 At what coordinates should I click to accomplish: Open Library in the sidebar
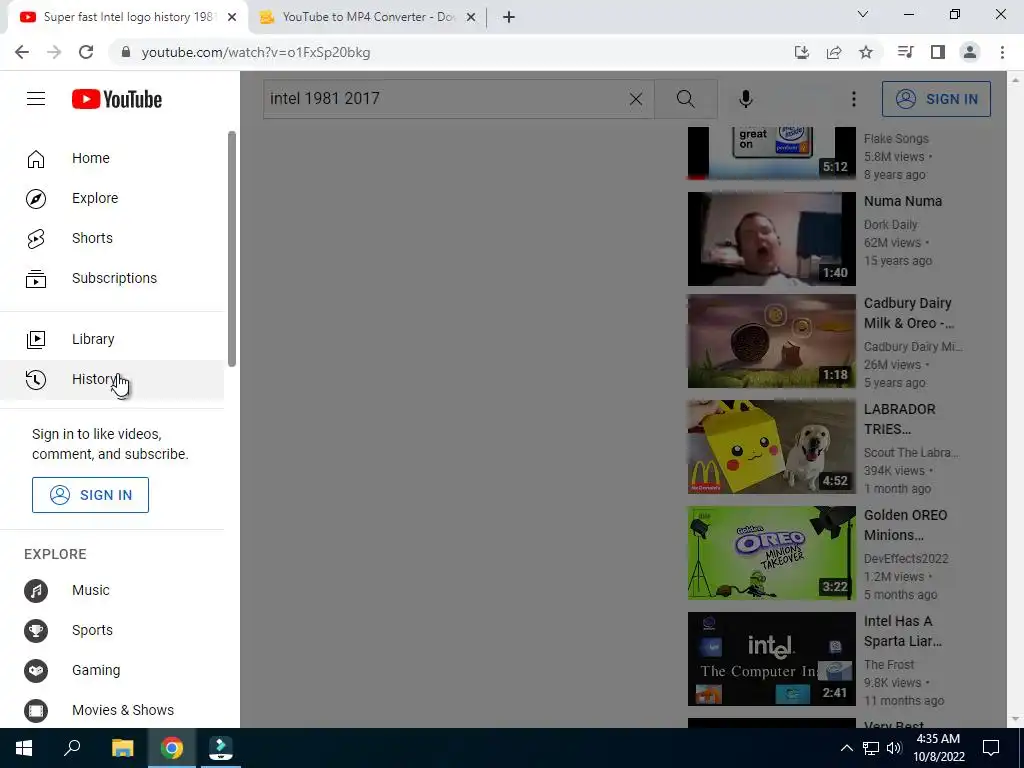pos(112,339)
